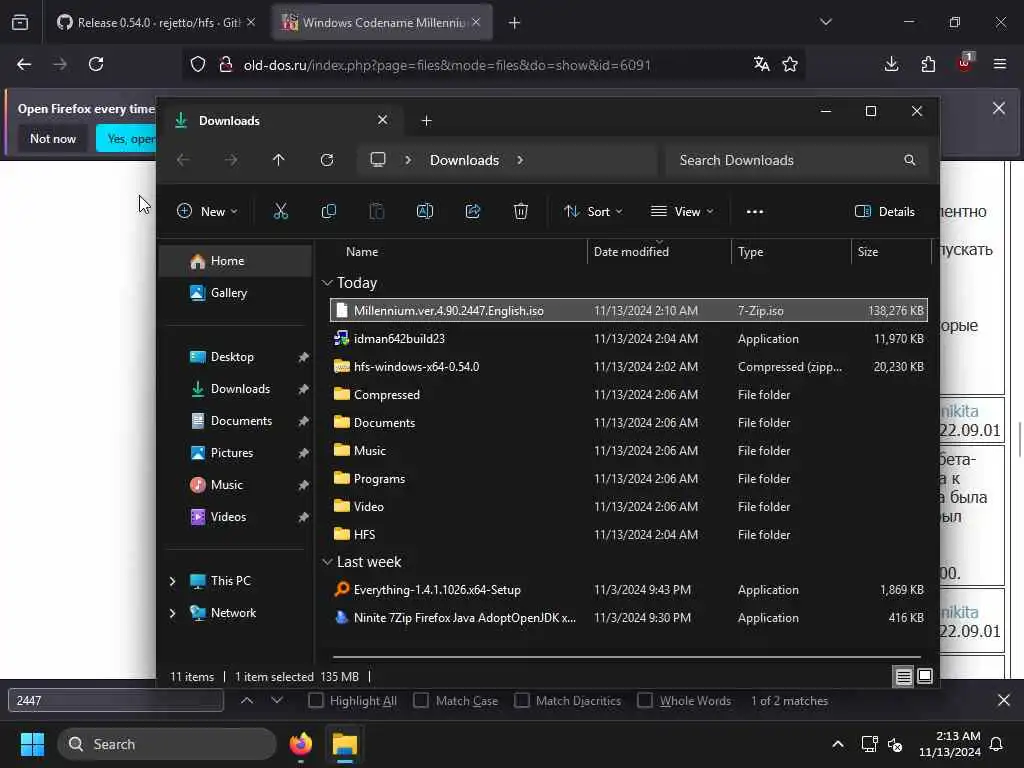Image resolution: width=1024 pixels, height=768 pixels.
Task: Click the Rename icon in Explorer toolbar
Action: tap(424, 211)
